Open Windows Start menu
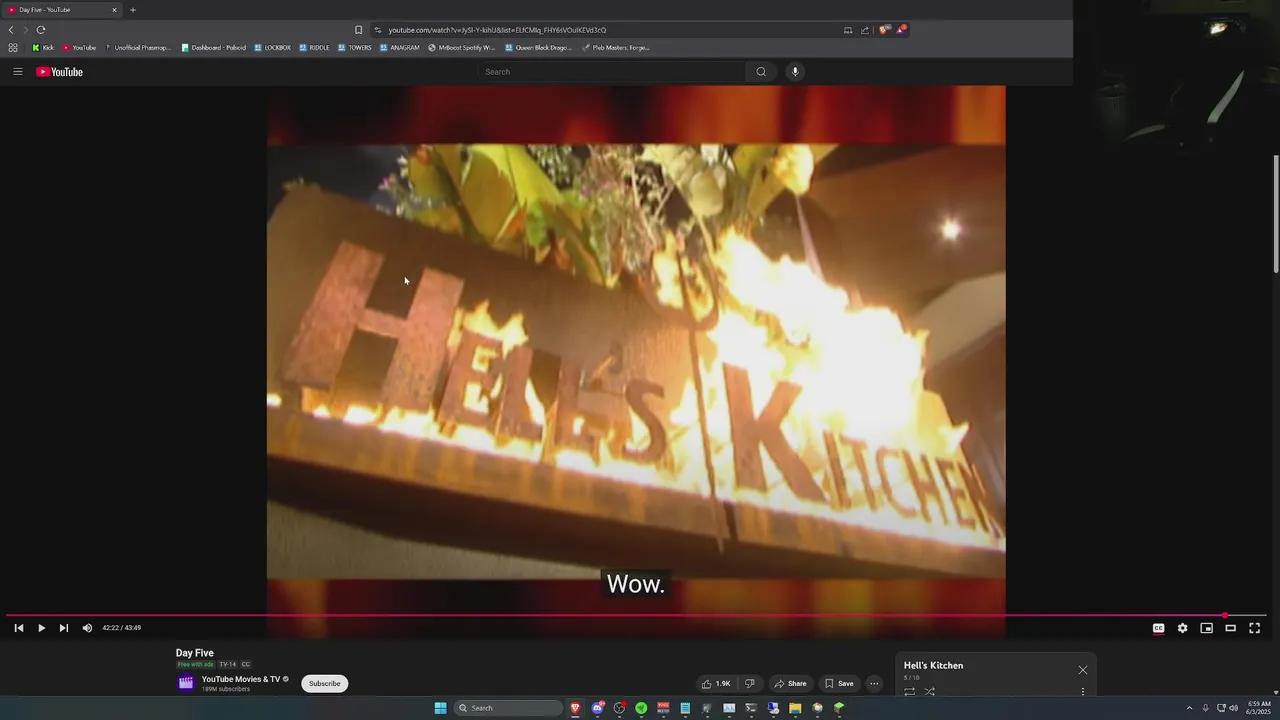This screenshot has height=720, width=1280. coord(440,708)
